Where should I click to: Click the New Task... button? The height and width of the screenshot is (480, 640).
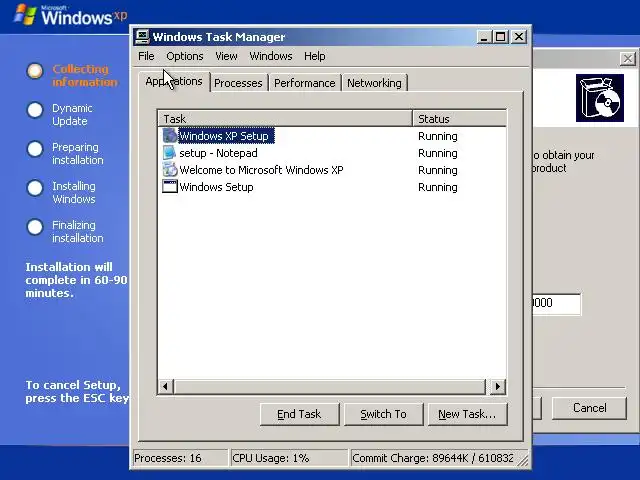(x=467, y=414)
